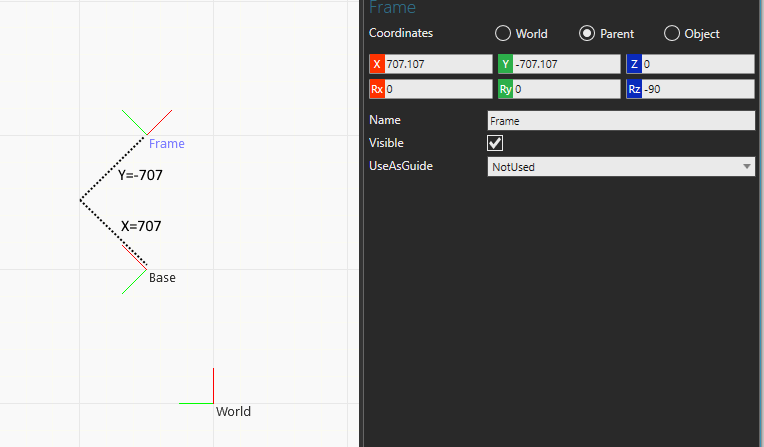Select the Parent coordinates radio button
Screen dimensions: 764x447
click(x=587, y=33)
